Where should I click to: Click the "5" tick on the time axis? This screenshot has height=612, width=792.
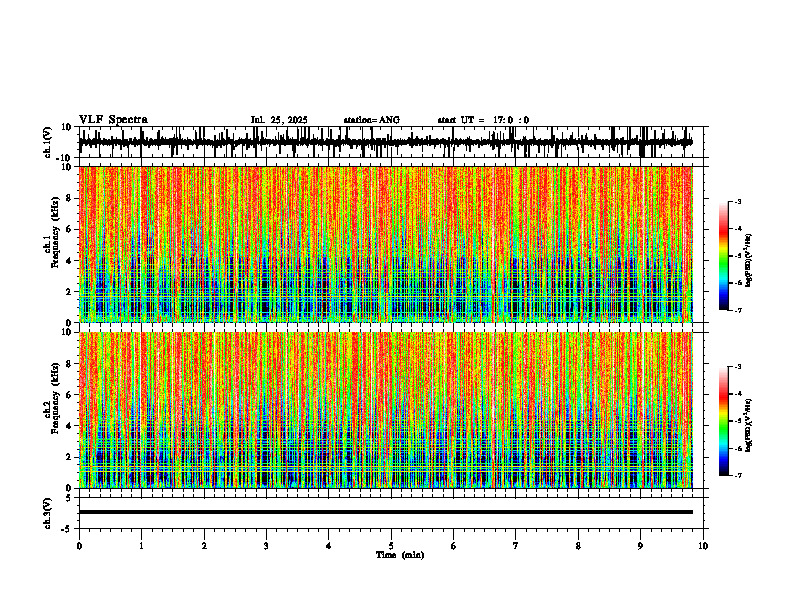pos(391,546)
